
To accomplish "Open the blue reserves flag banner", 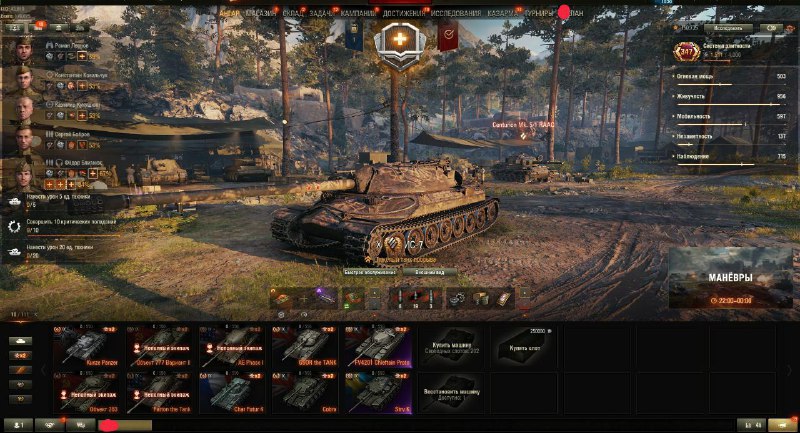I will click(x=354, y=36).
